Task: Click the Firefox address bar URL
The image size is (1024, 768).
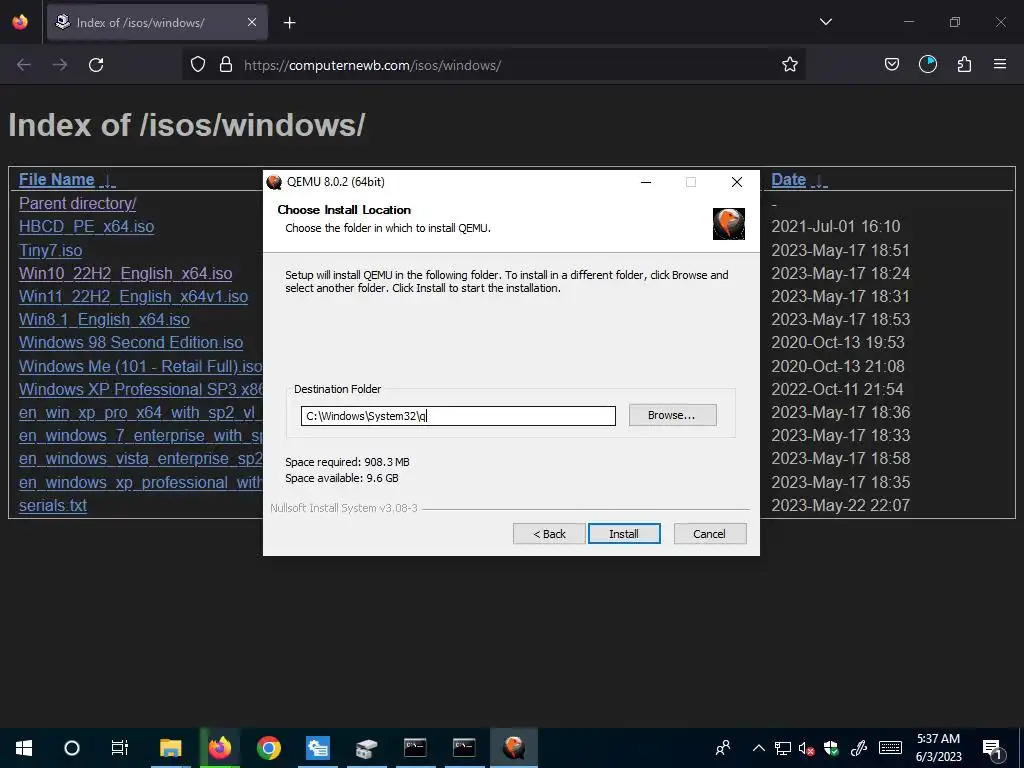Action: (x=372, y=65)
